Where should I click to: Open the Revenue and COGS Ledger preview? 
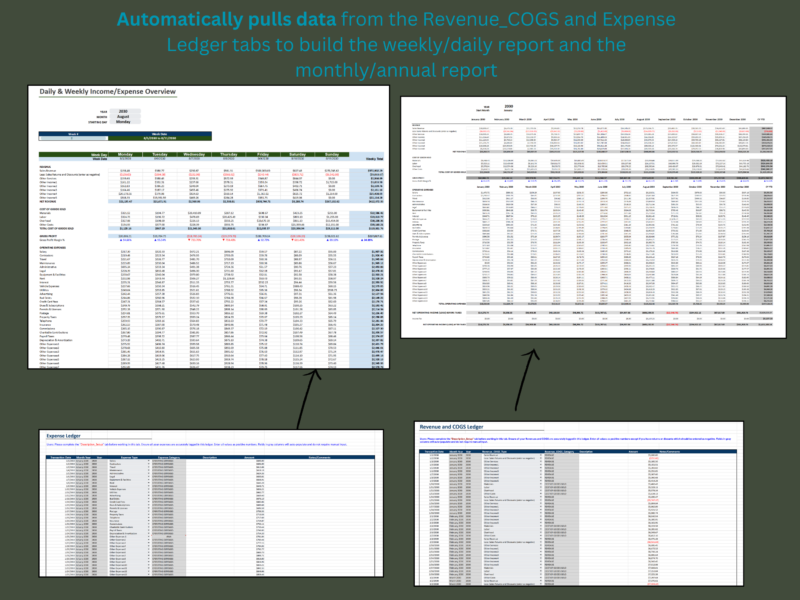pyautogui.click(x=579, y=503)
